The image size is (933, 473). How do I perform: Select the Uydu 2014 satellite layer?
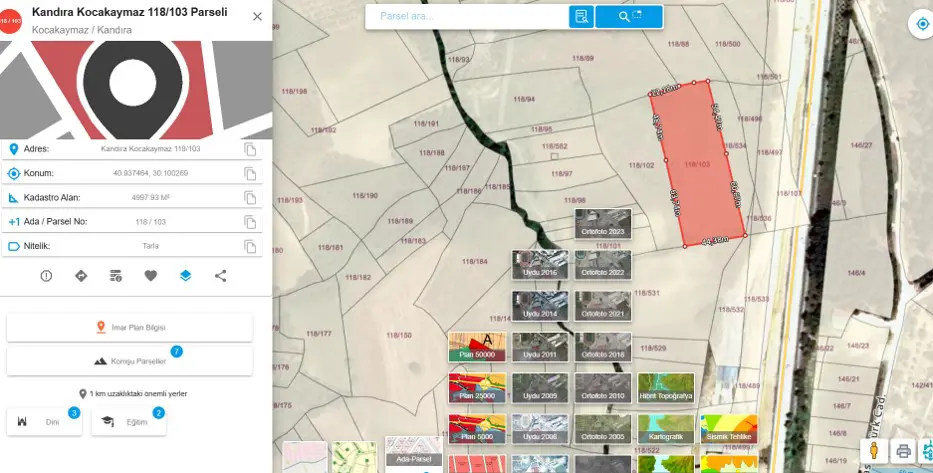click(x=540, y=306)
